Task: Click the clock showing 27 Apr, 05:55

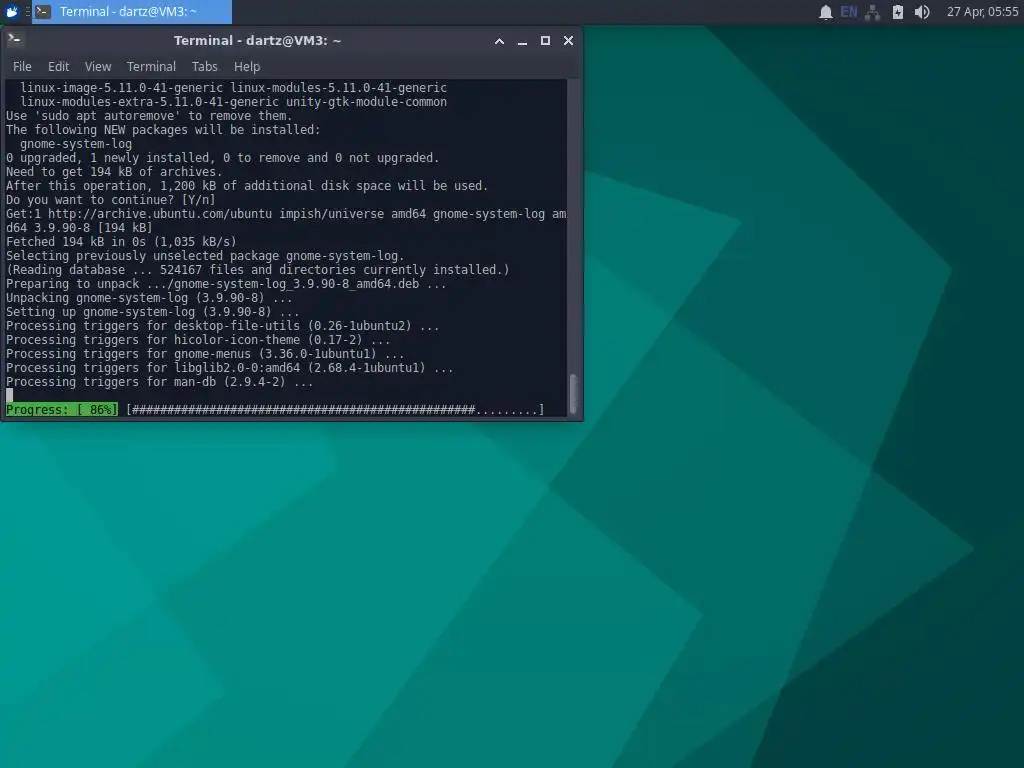Action: click(x=982, y=11)
